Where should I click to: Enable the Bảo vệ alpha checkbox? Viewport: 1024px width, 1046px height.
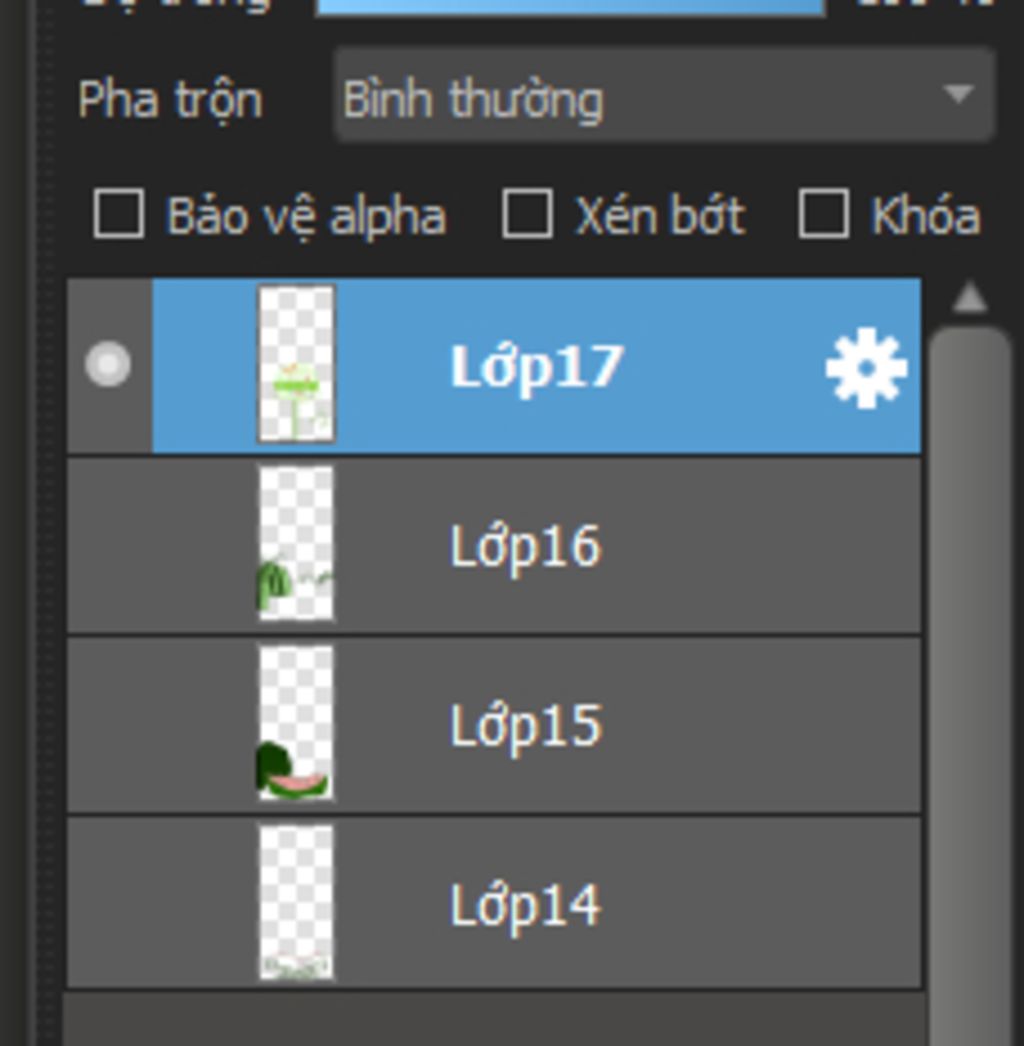pos(119,214)
